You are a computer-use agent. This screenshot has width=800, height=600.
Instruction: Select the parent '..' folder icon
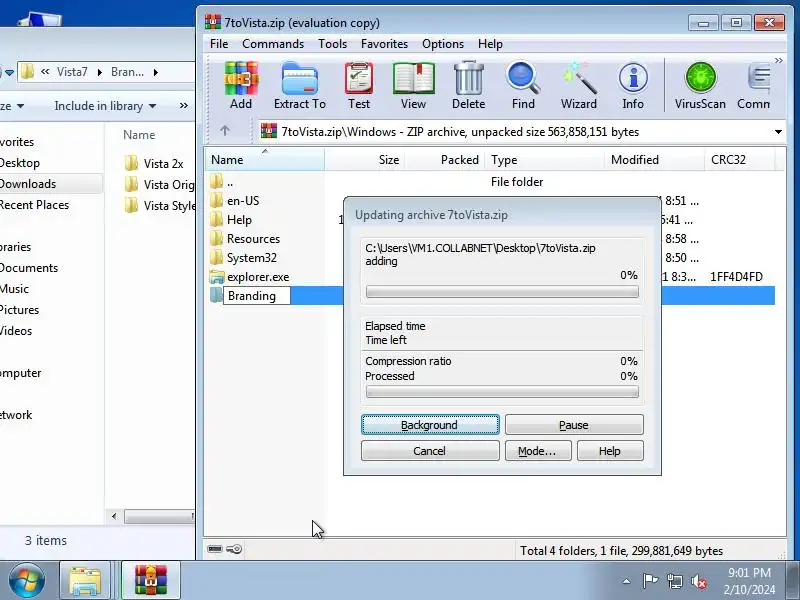[216, 181]
